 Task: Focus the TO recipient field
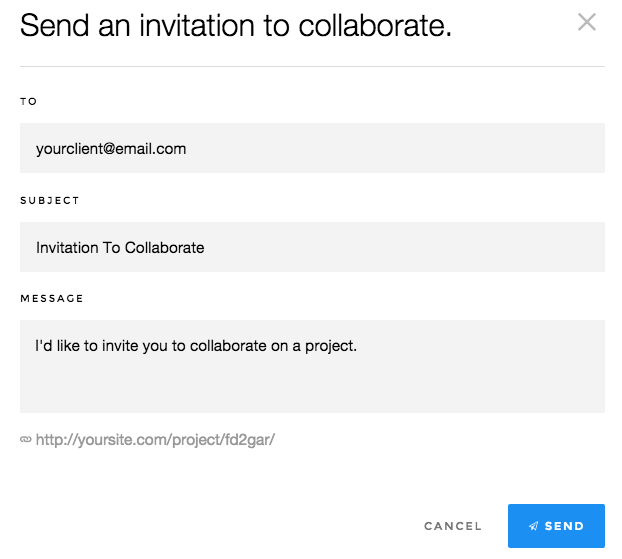pos(312,148)
